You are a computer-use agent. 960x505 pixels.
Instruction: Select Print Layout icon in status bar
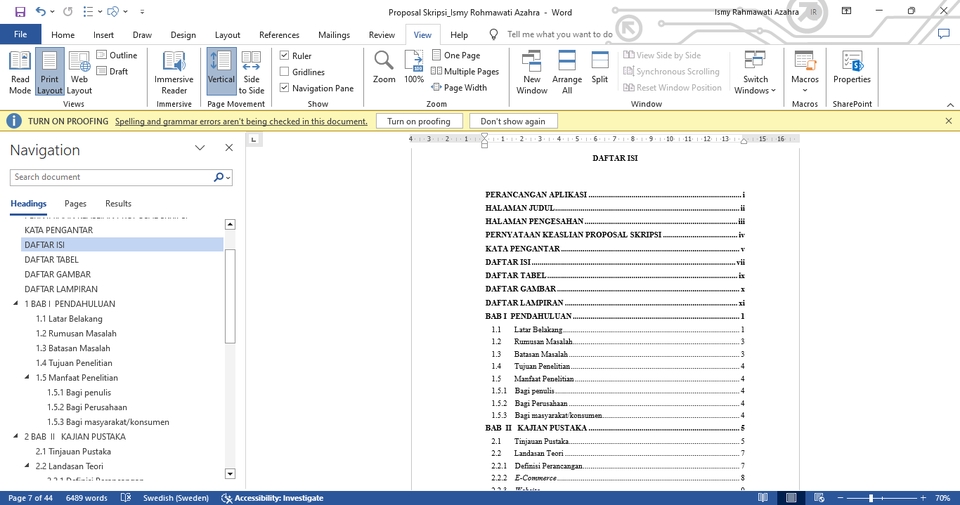pyautogui.click(x=791, y=498)
